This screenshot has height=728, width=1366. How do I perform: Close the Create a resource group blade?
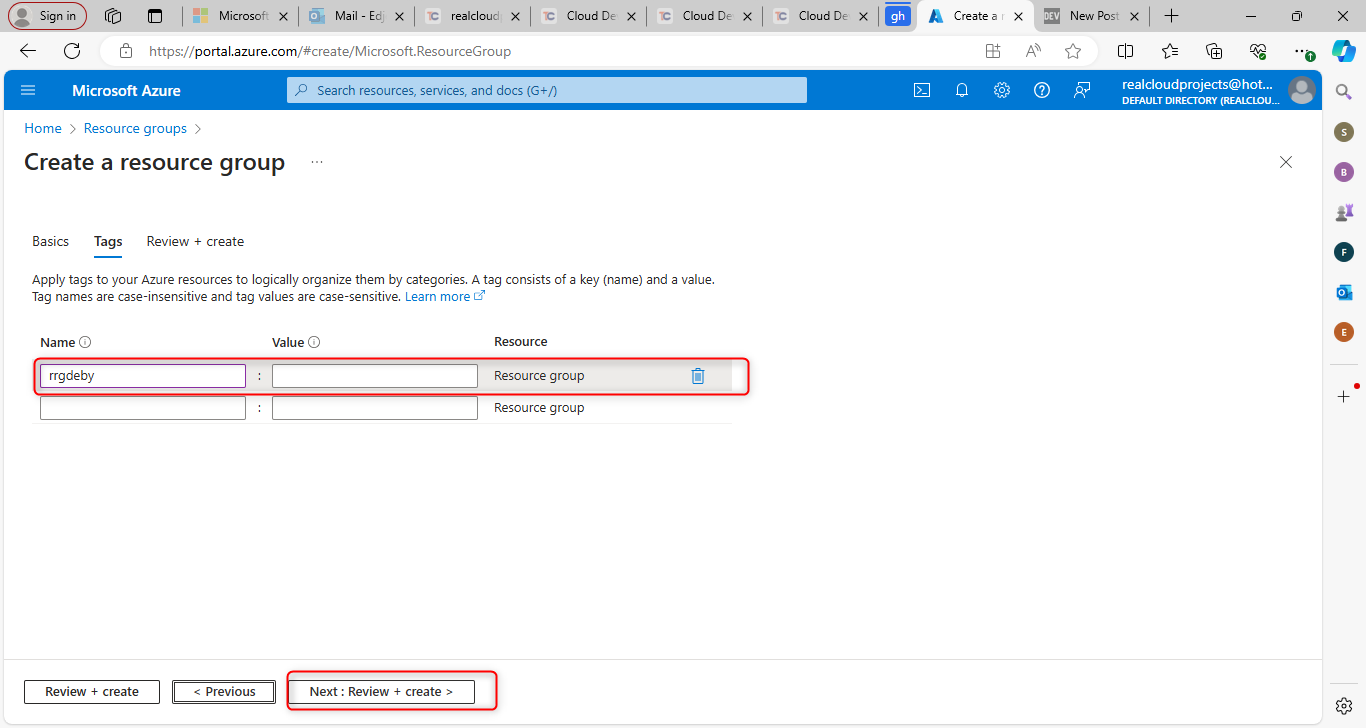[x=1286, y=162]
